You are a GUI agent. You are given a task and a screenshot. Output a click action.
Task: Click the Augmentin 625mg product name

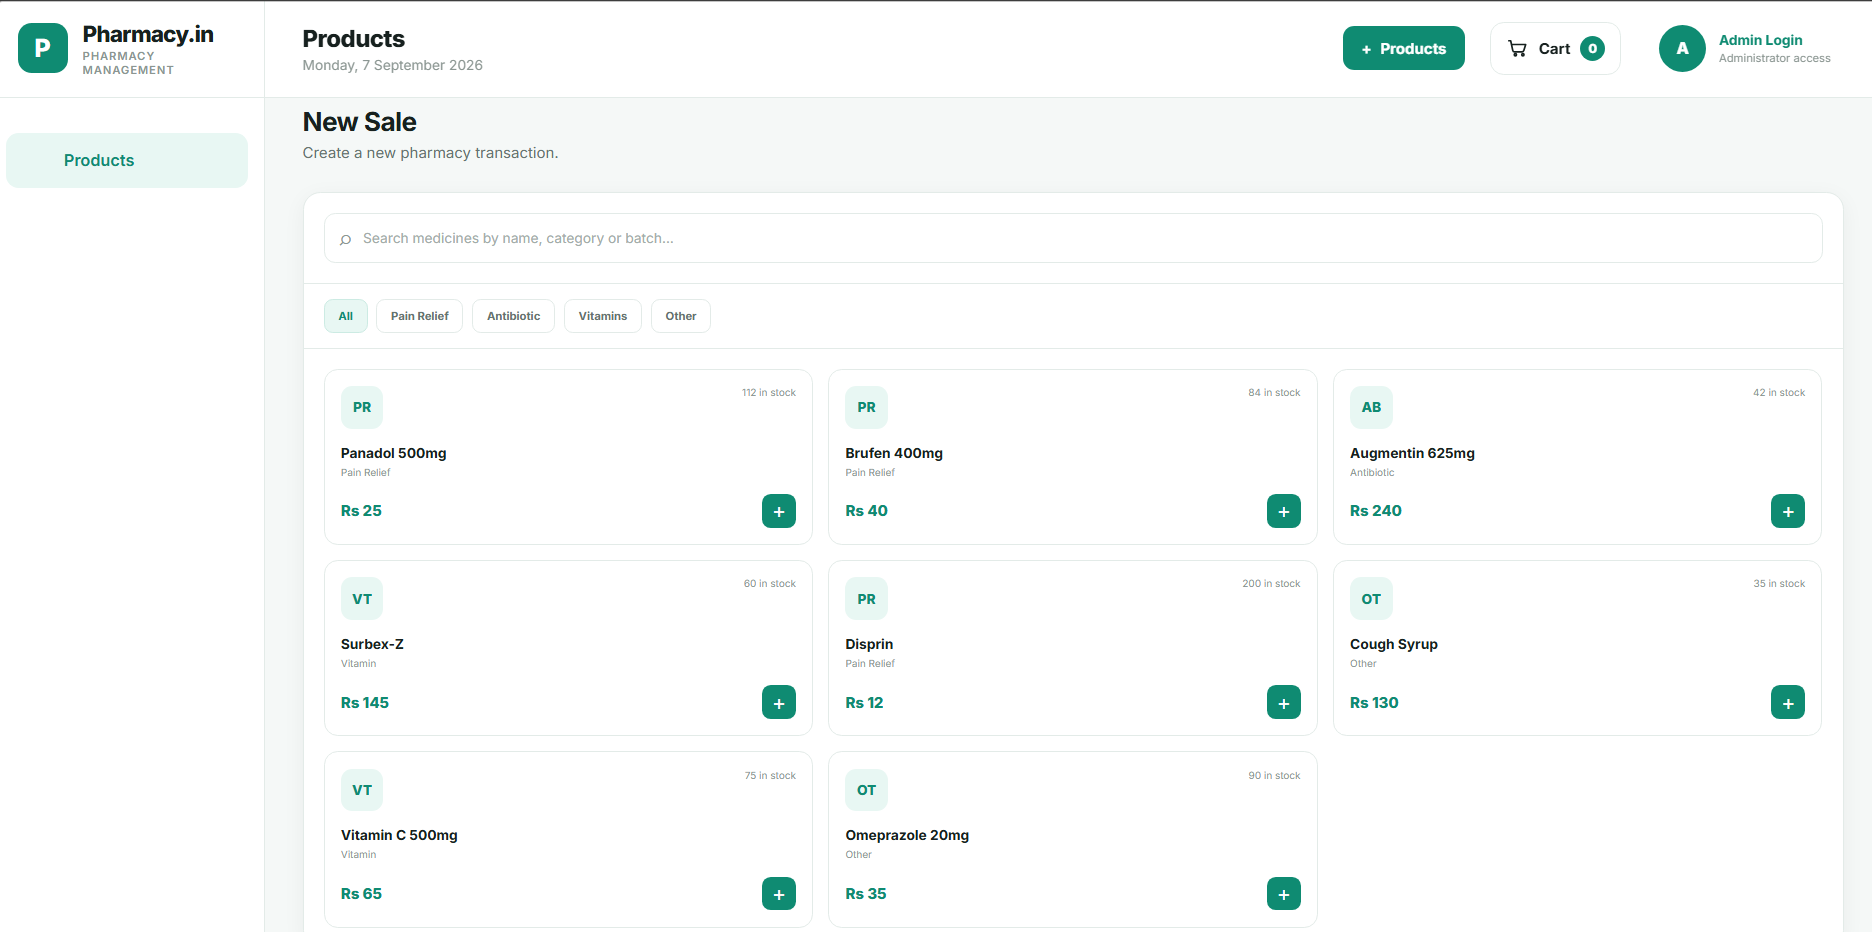tap(1412, 453)
